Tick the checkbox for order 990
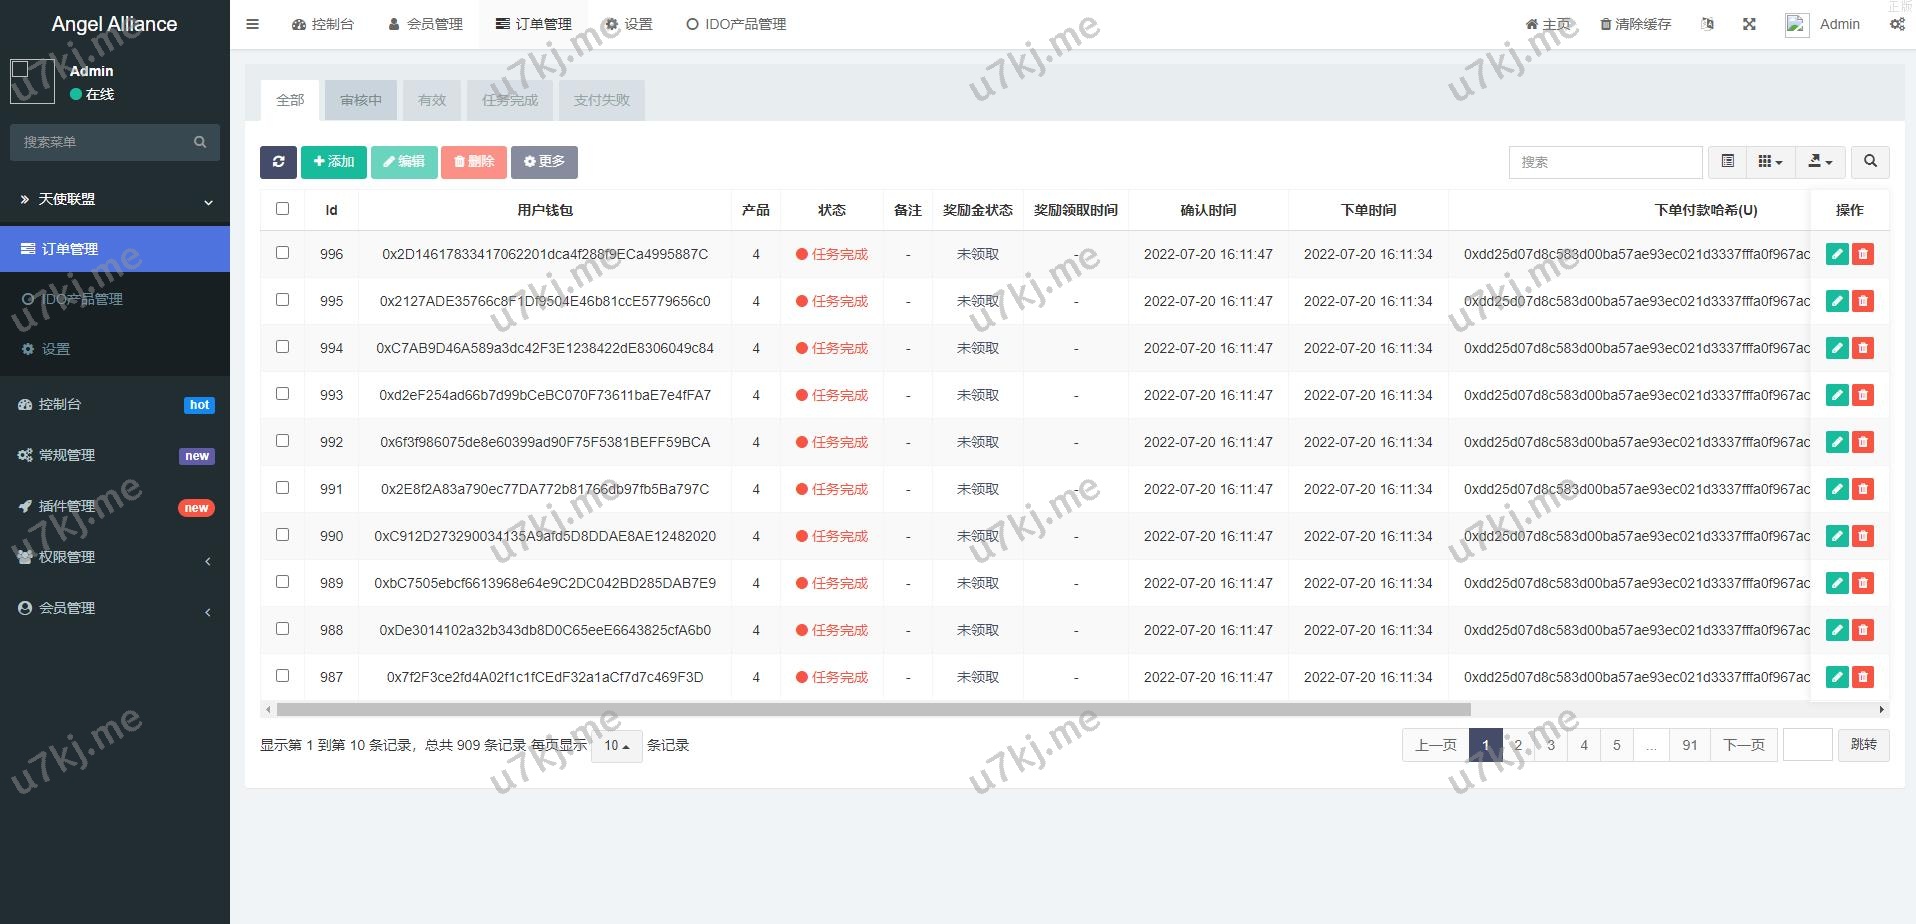The width and height of the screenshot is (1916, 924). click(x=282, y=535)
